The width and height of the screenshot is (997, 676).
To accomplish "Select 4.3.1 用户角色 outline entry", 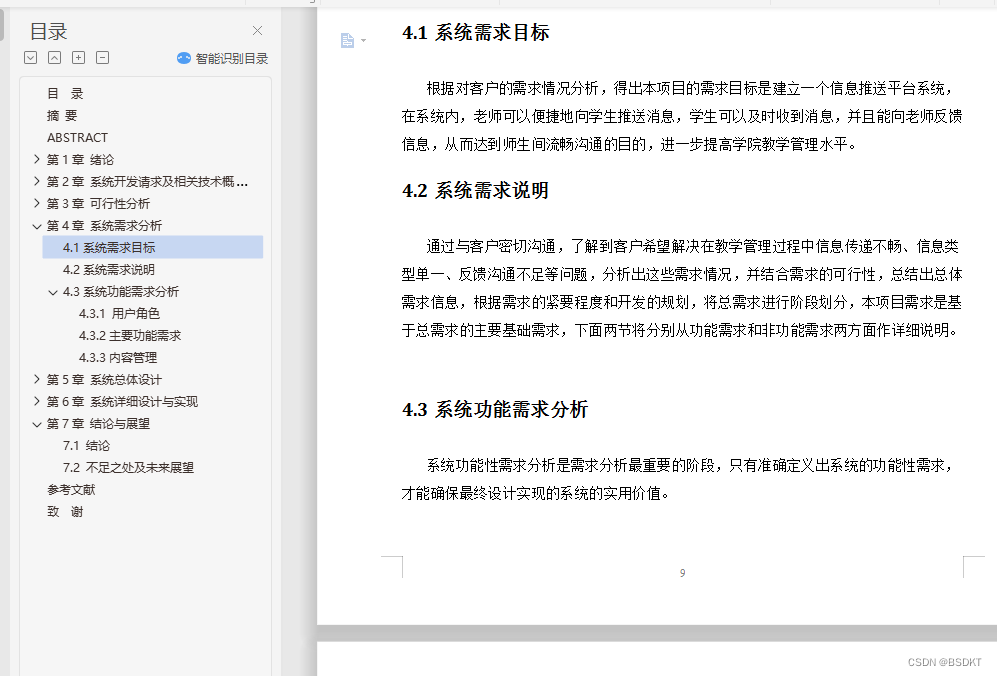I will [119, 314].
